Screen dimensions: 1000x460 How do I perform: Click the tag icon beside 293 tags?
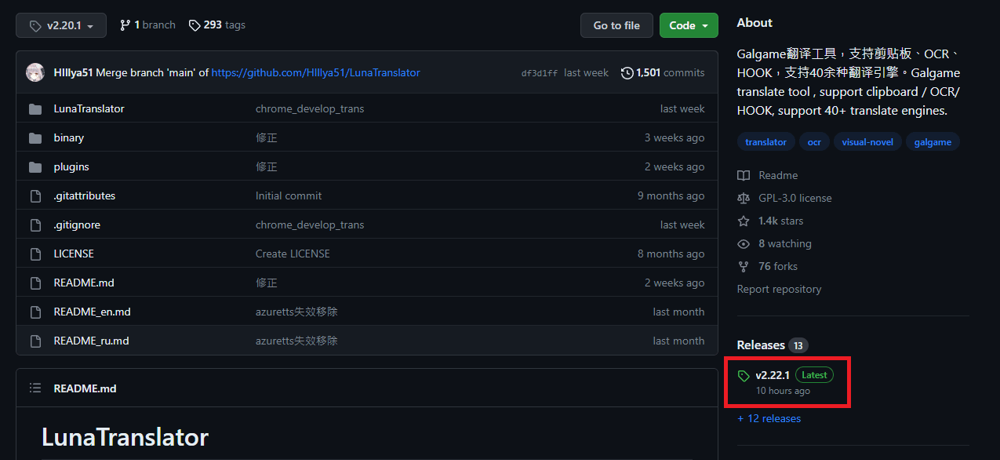(x=194, y=25)
